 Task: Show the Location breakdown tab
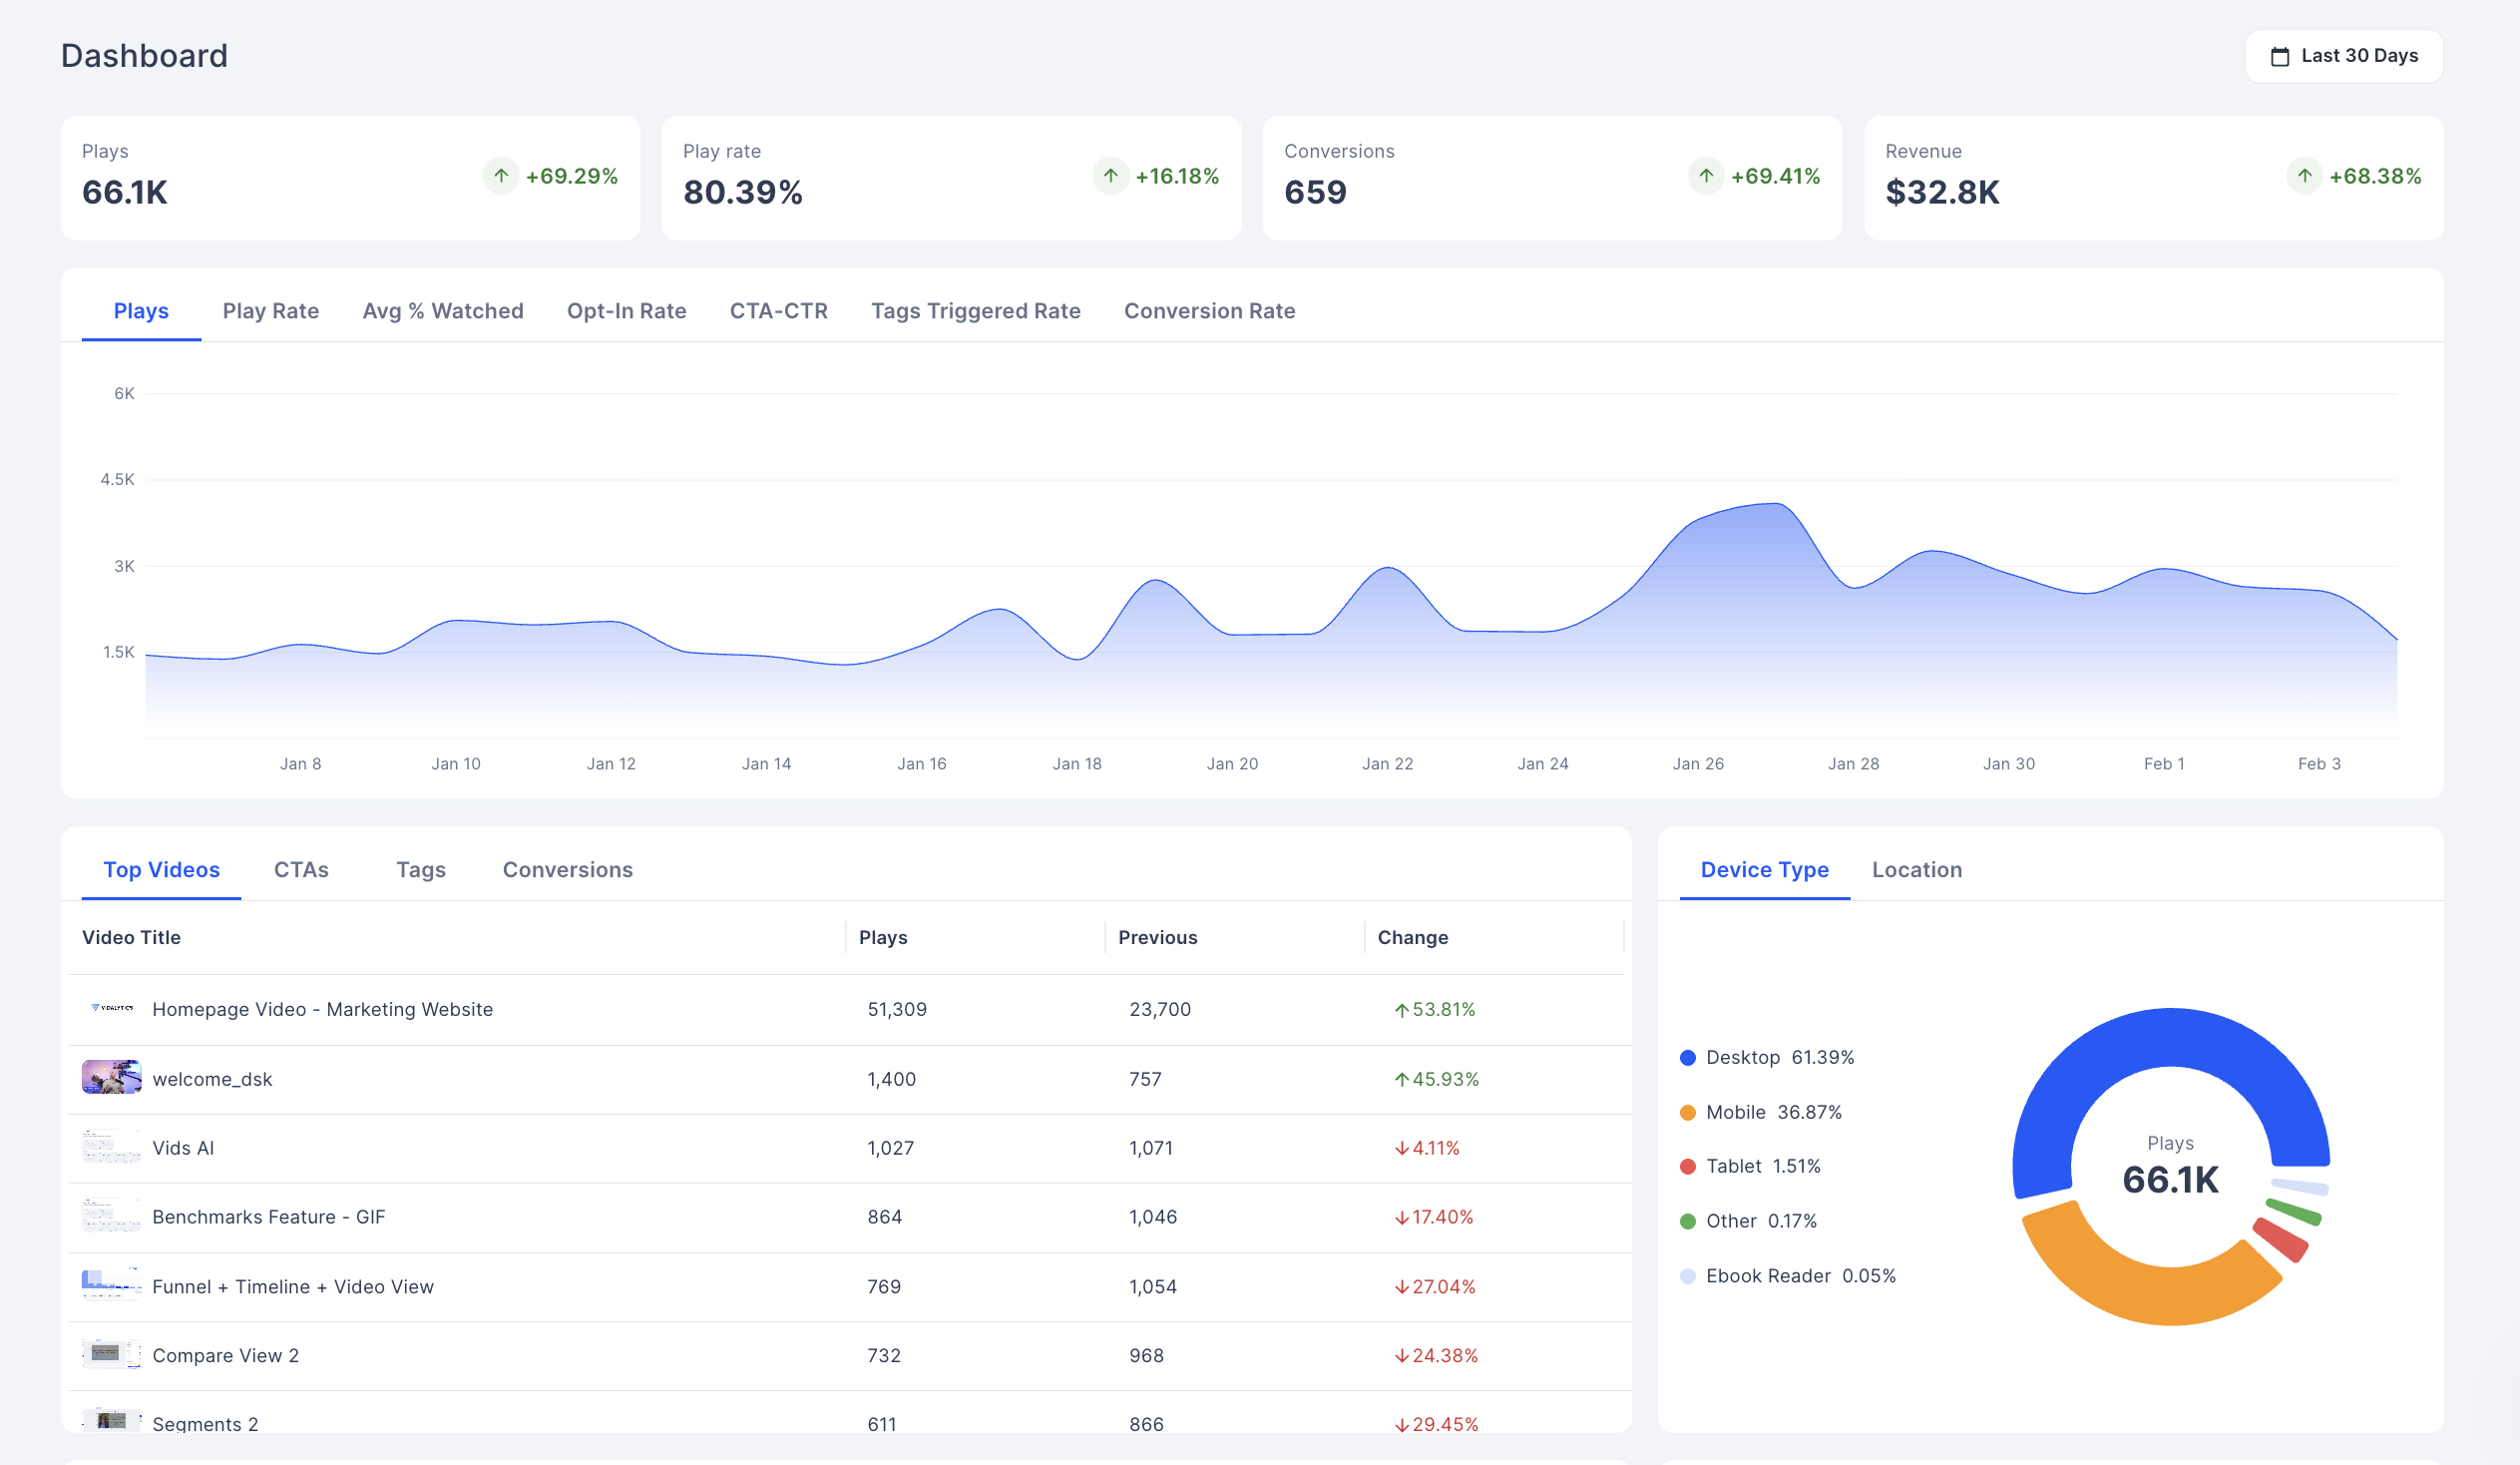pos(1916,870)
